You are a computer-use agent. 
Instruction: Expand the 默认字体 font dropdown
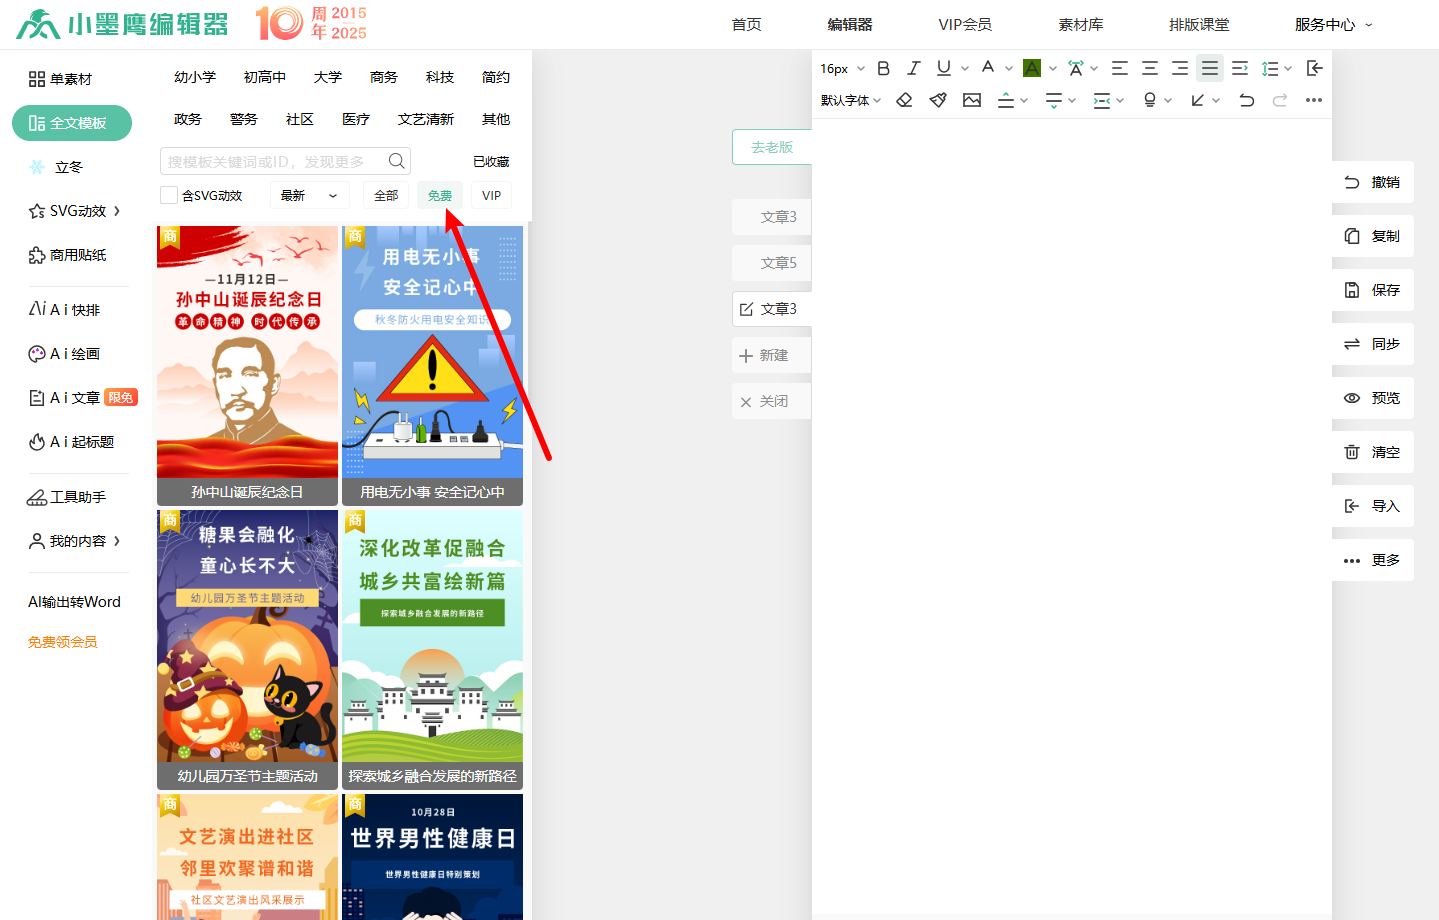[851, 100]
